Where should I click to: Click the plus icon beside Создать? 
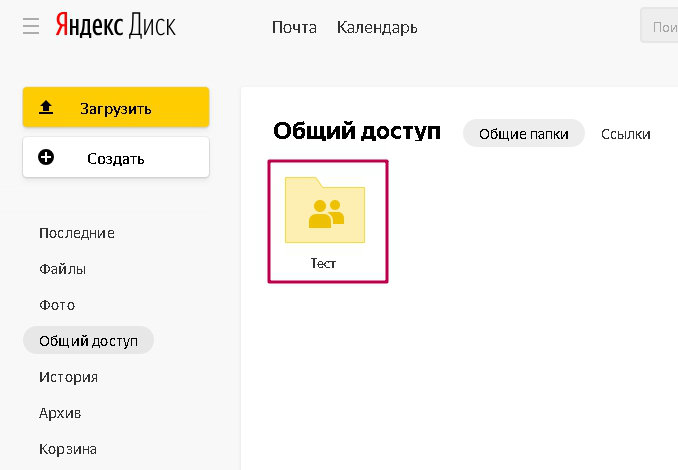pos(45,158)
